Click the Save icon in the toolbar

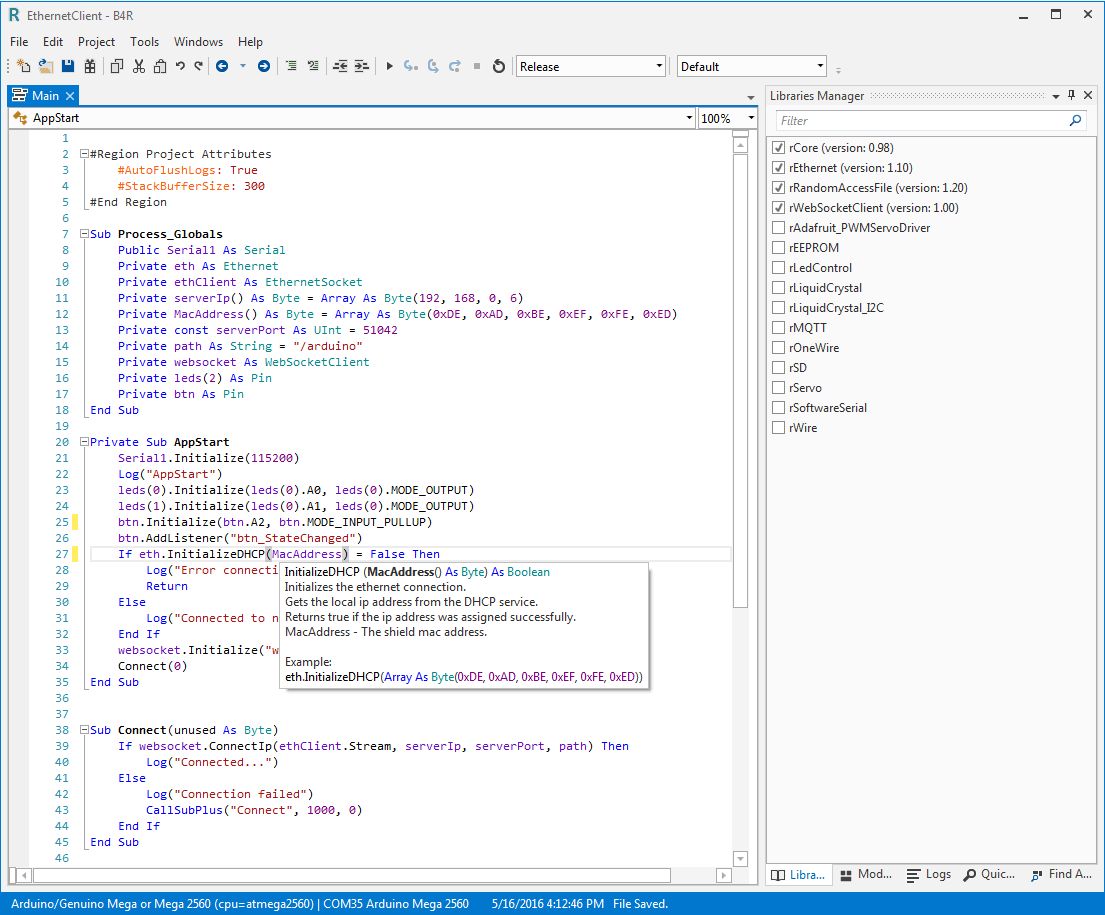tap(68, 67)
